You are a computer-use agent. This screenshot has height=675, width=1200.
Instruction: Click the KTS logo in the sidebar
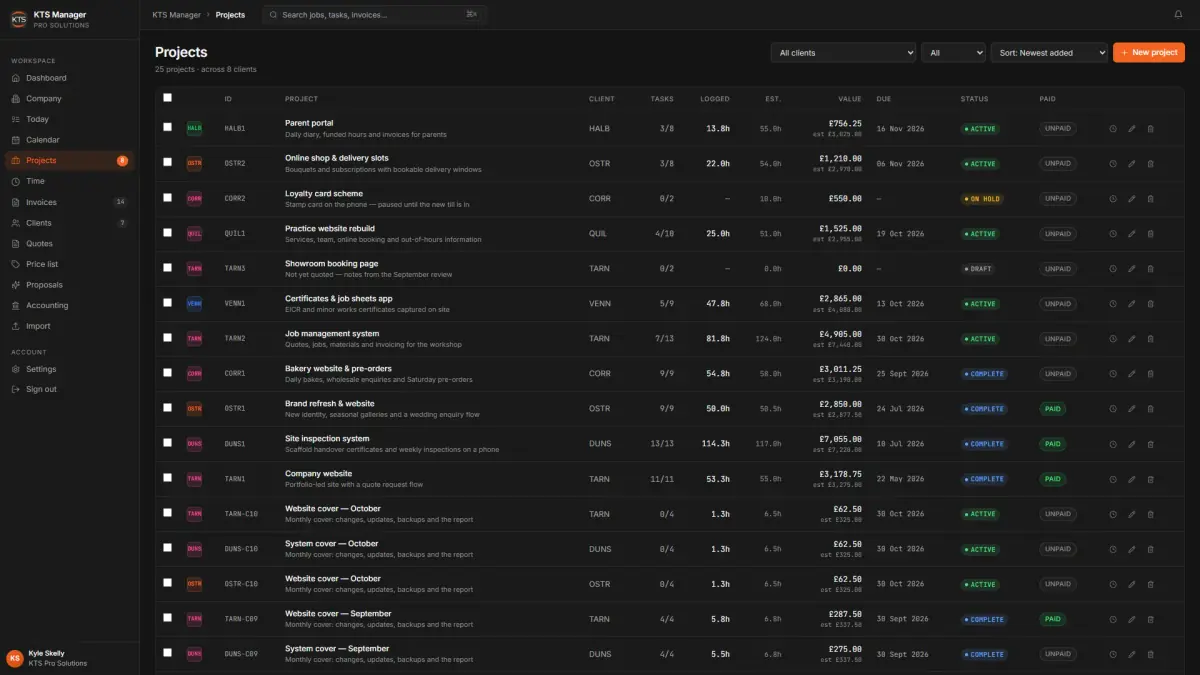click(x=18, y=19)
